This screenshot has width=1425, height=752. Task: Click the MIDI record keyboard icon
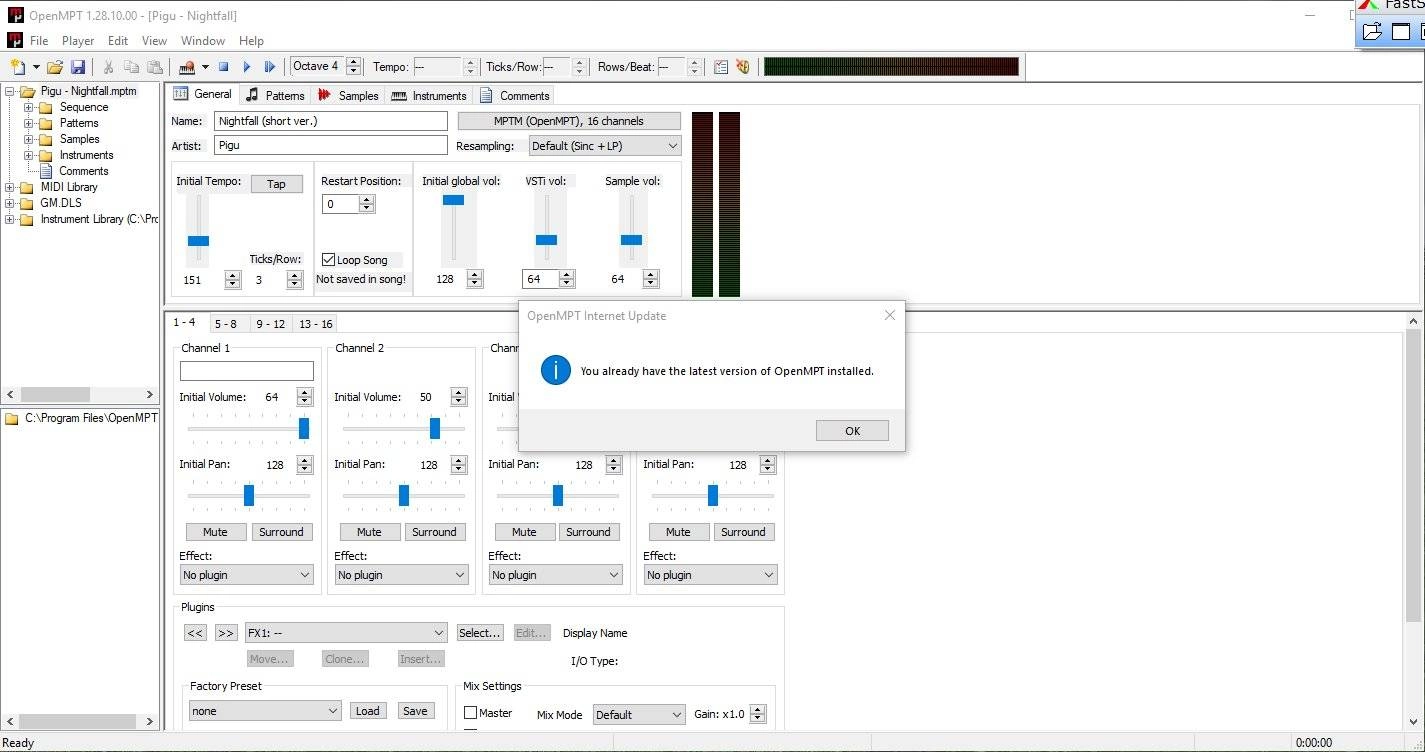pos(187,67)
